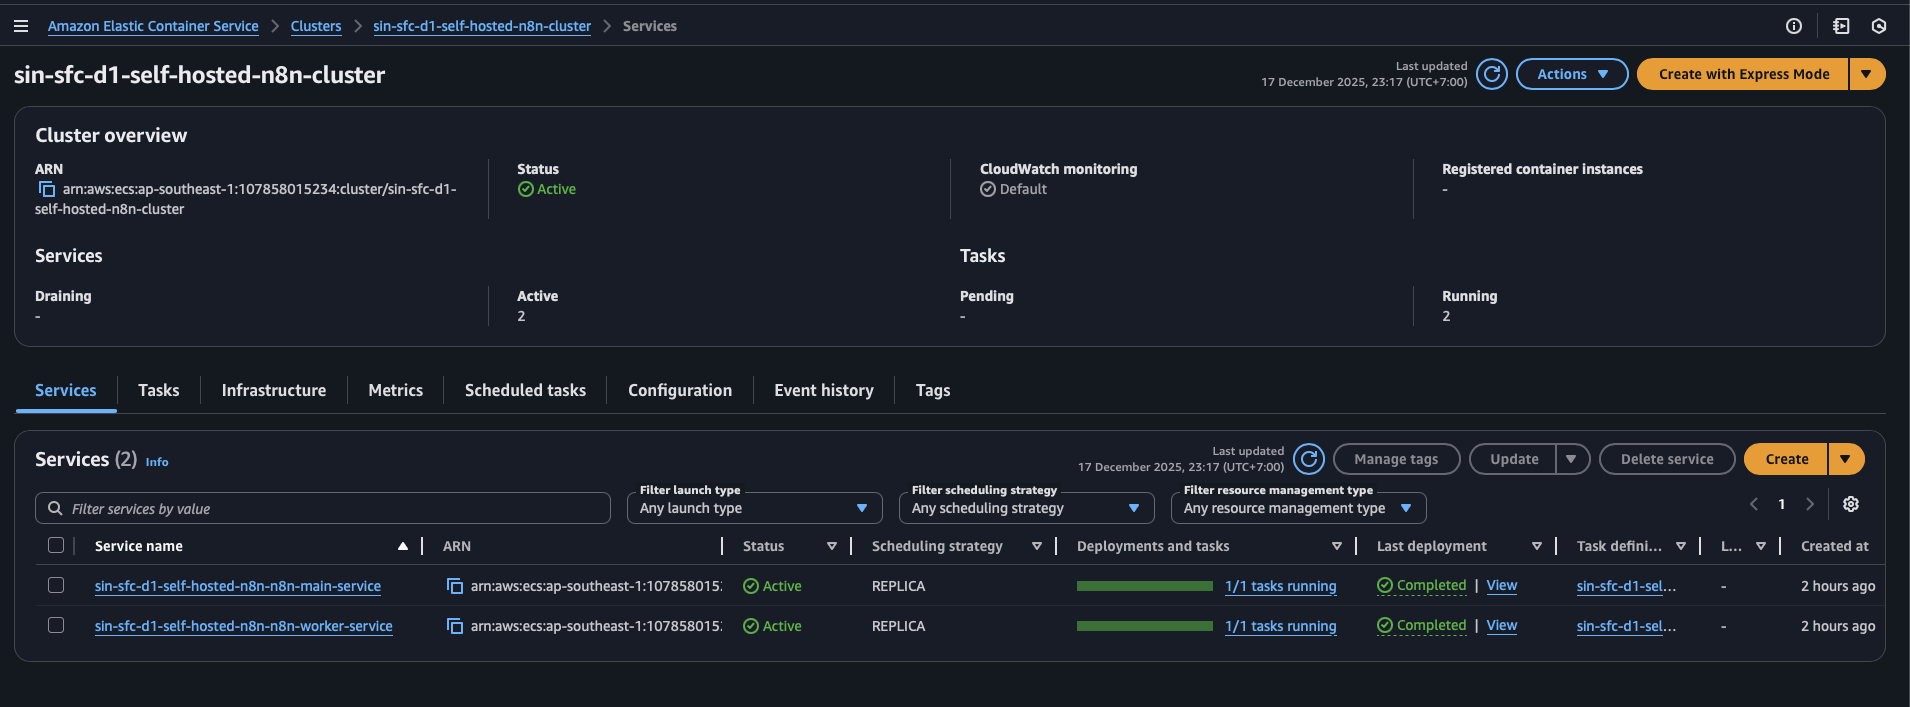Open the Scheduled tasks tab
This screenshot has height=707, width=1910.
pyautogui.click(x=525, y=390)
